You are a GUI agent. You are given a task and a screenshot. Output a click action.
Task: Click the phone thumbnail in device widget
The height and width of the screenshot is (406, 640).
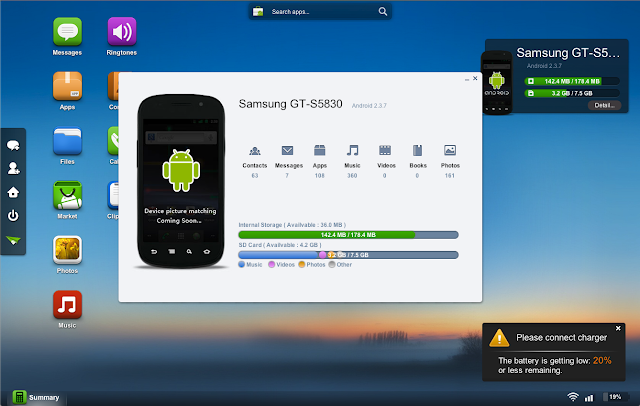pyautogui.click(x=497, y=82)
